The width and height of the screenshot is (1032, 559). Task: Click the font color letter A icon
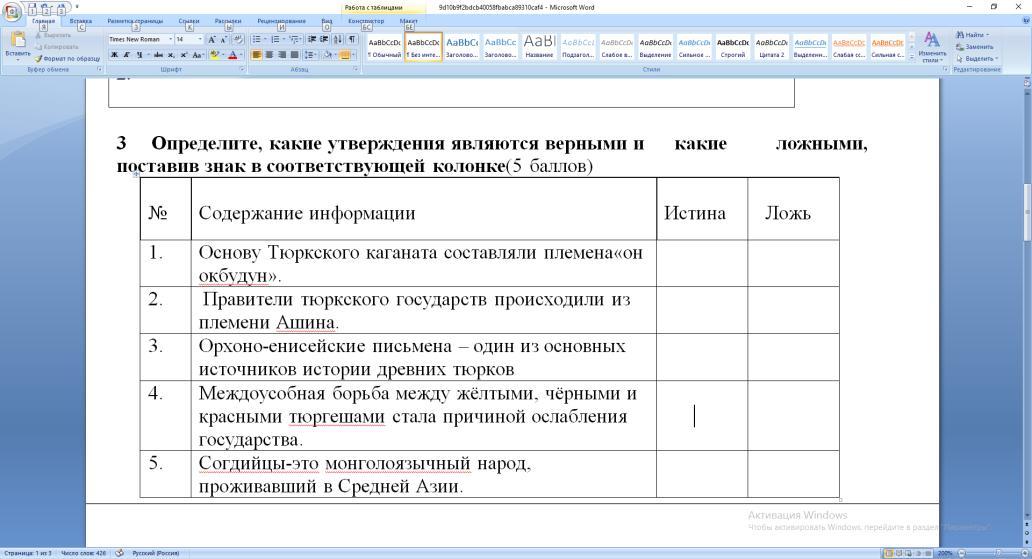click(x=232, y=55)
